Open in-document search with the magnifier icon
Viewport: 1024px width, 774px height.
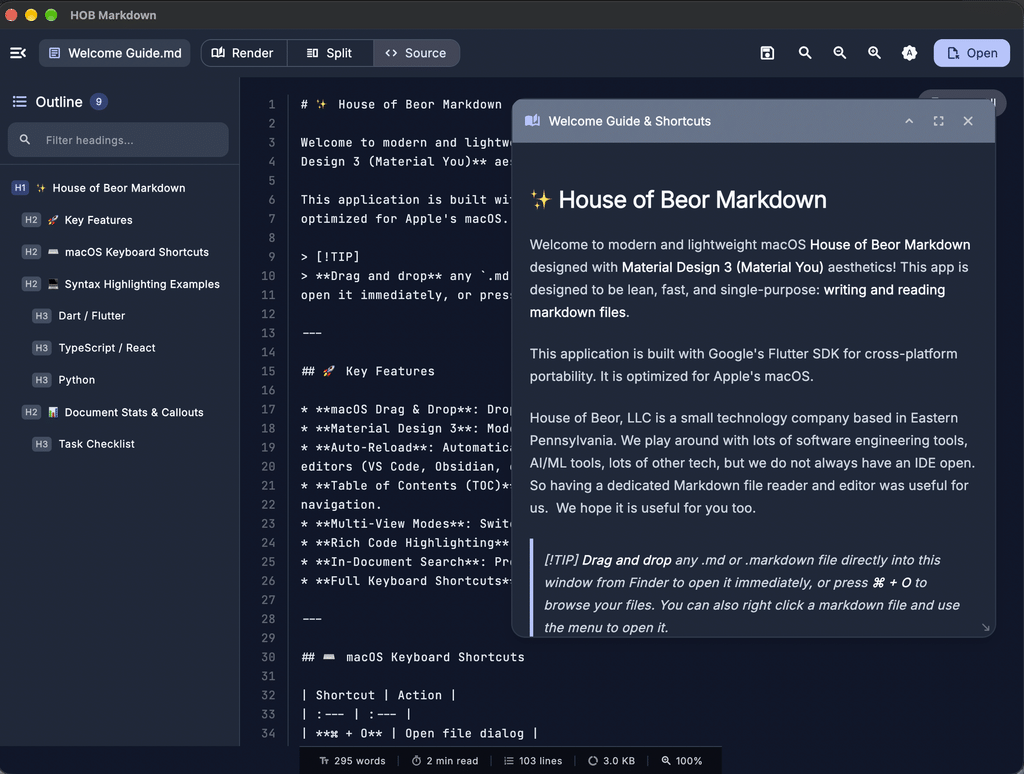pyautogui.click(x=805, y=53)
